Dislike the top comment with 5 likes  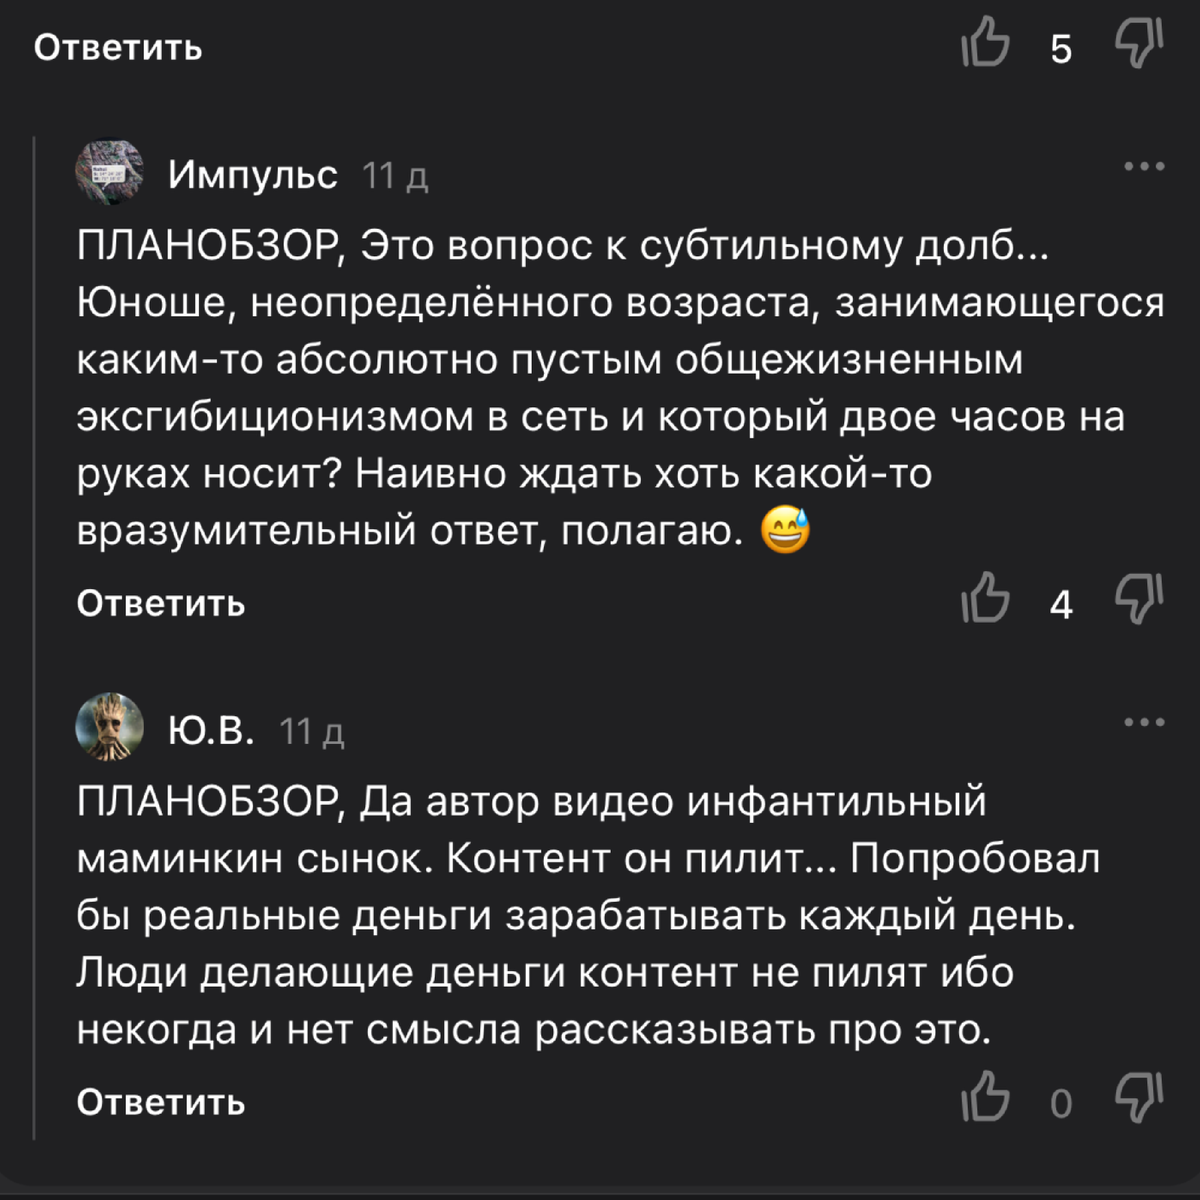coord(1139,45)
